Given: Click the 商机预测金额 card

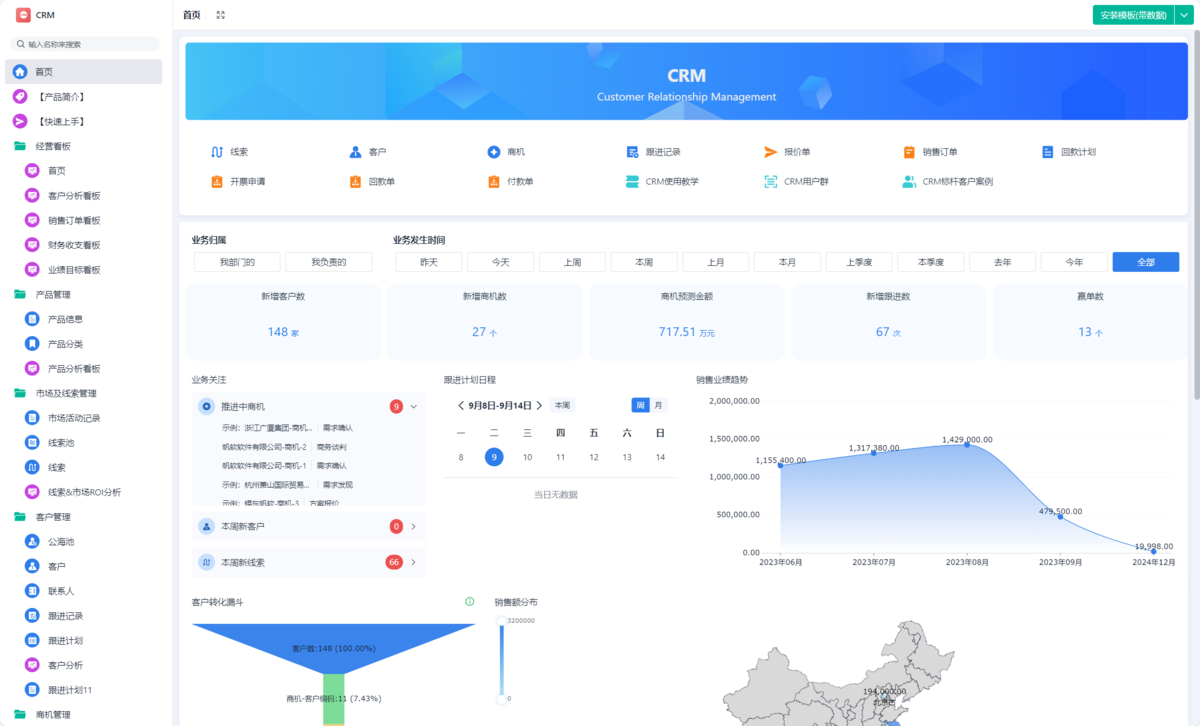Looking at the screenshot, I should (686, 322).
